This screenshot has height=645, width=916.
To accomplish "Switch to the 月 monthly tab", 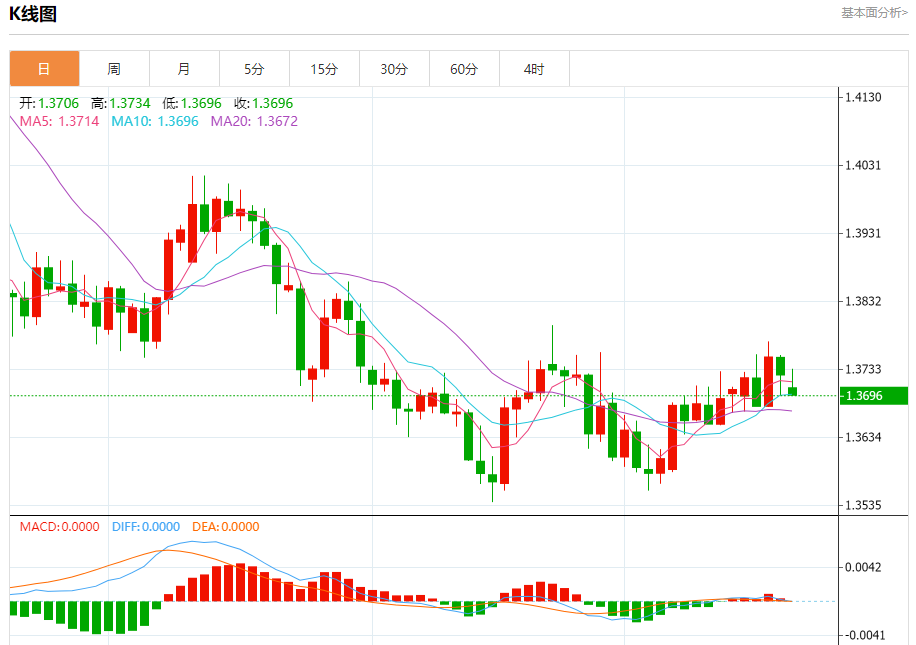I will [x=185, y=69].
